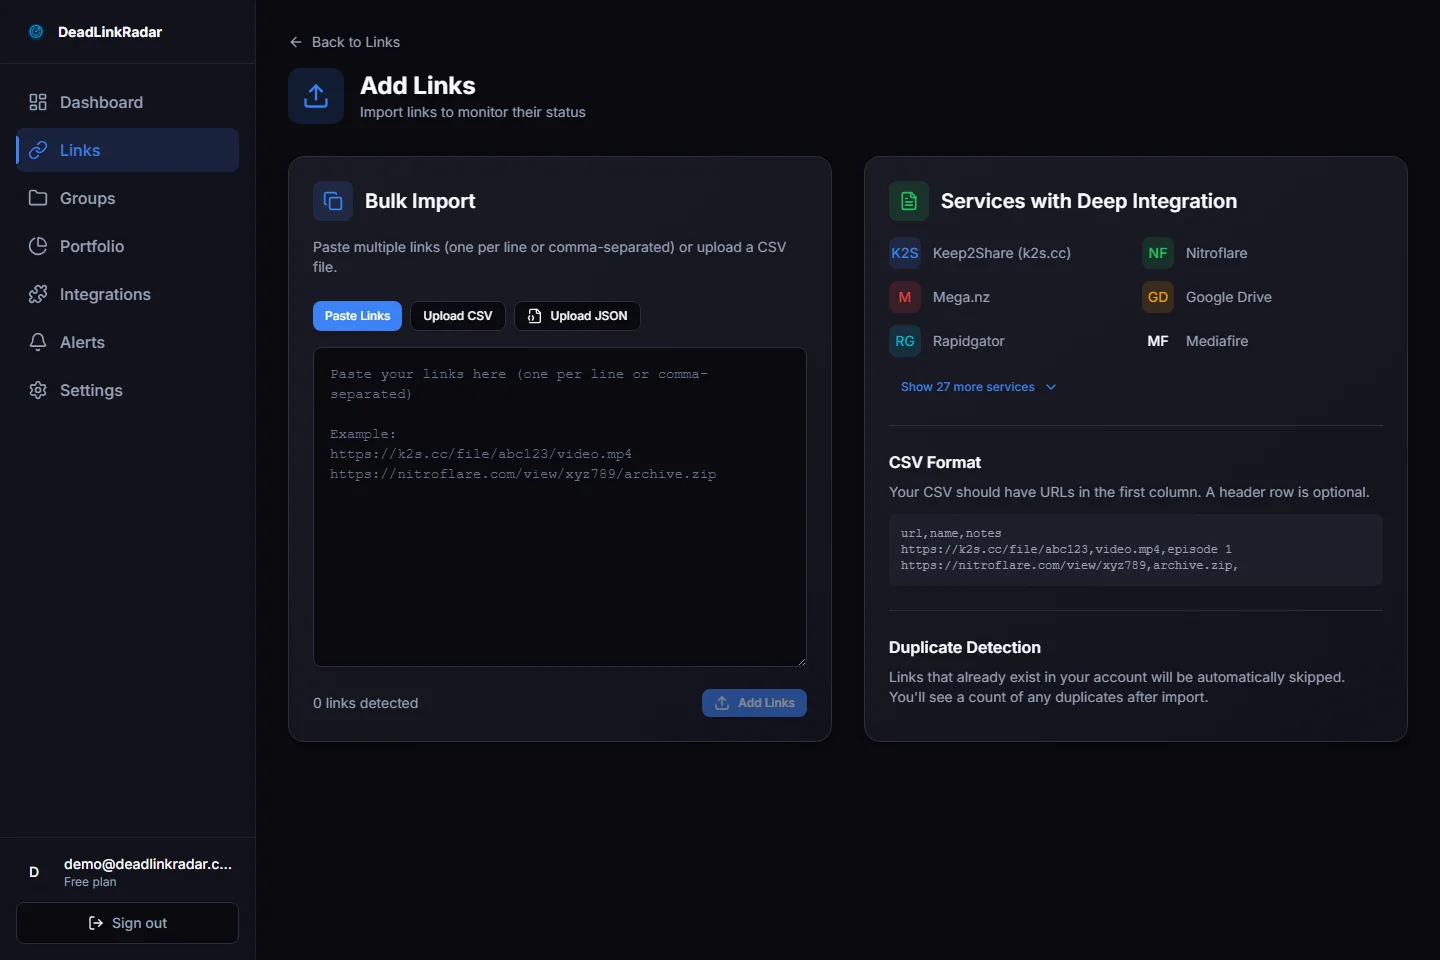
Task: Click the DeadLinkRadar logo icon
Action: pyautogui.click(x=36, y=32)
